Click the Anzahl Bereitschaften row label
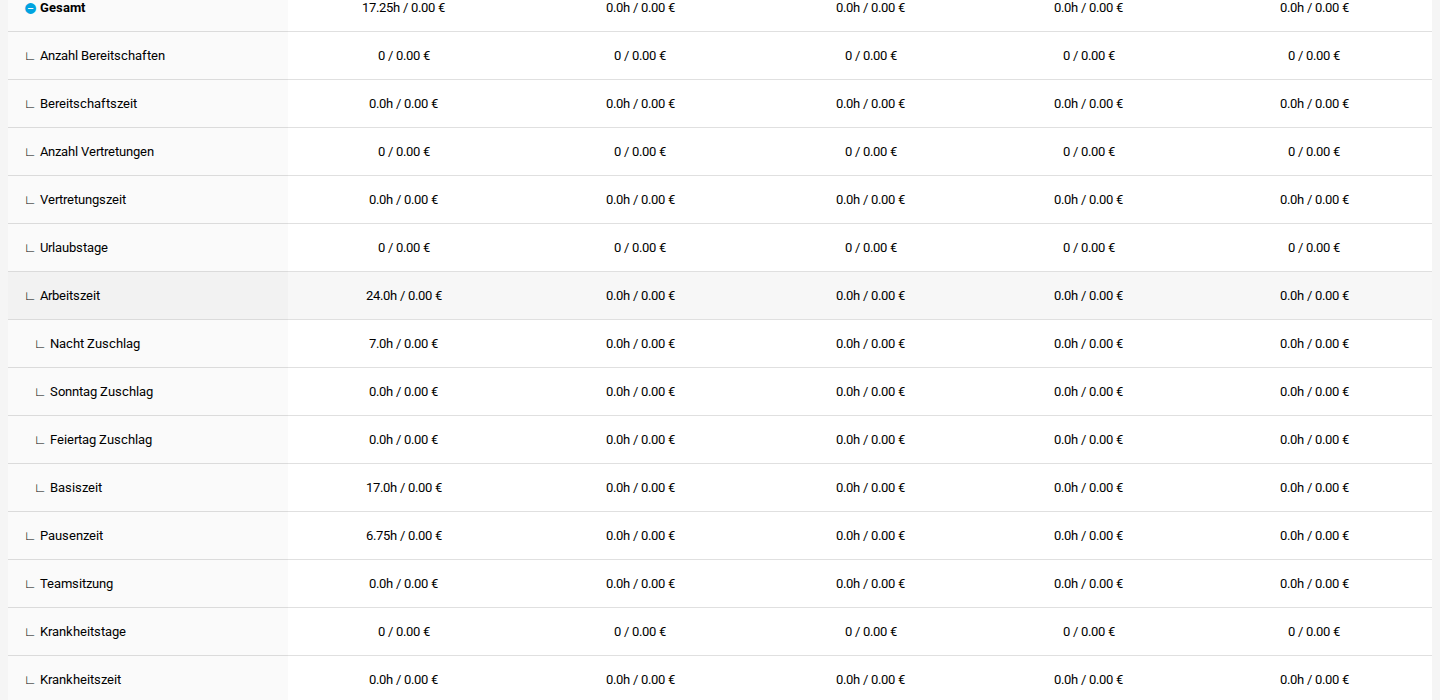Screen dimensions: 1440x700 coord(102,56)
